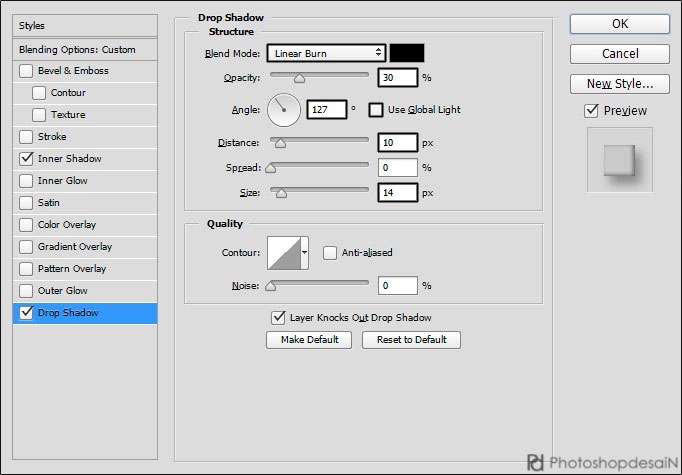
Task: Enable the Stroke effect checkbox
Action: coord(26,137)
